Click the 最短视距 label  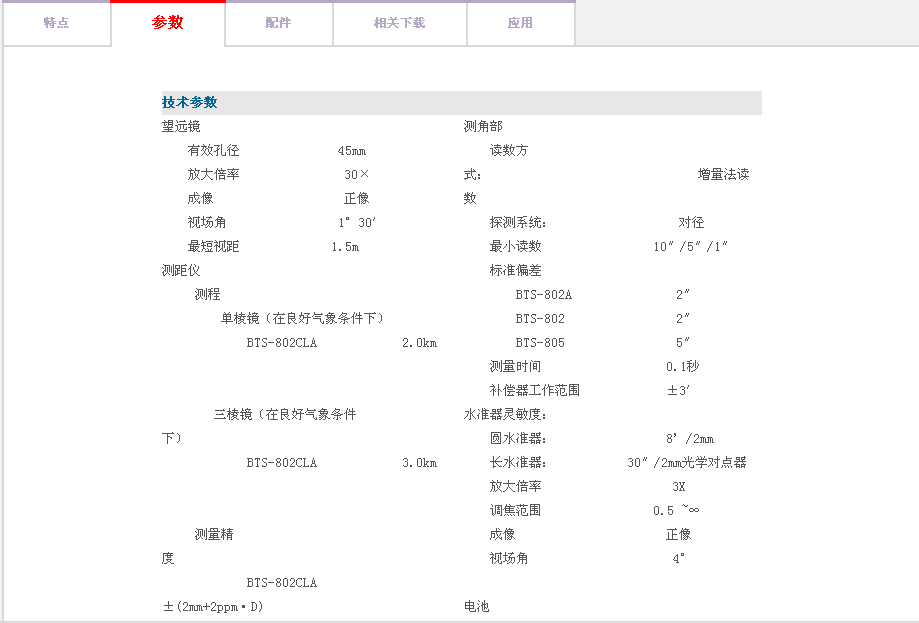[213, 247]
